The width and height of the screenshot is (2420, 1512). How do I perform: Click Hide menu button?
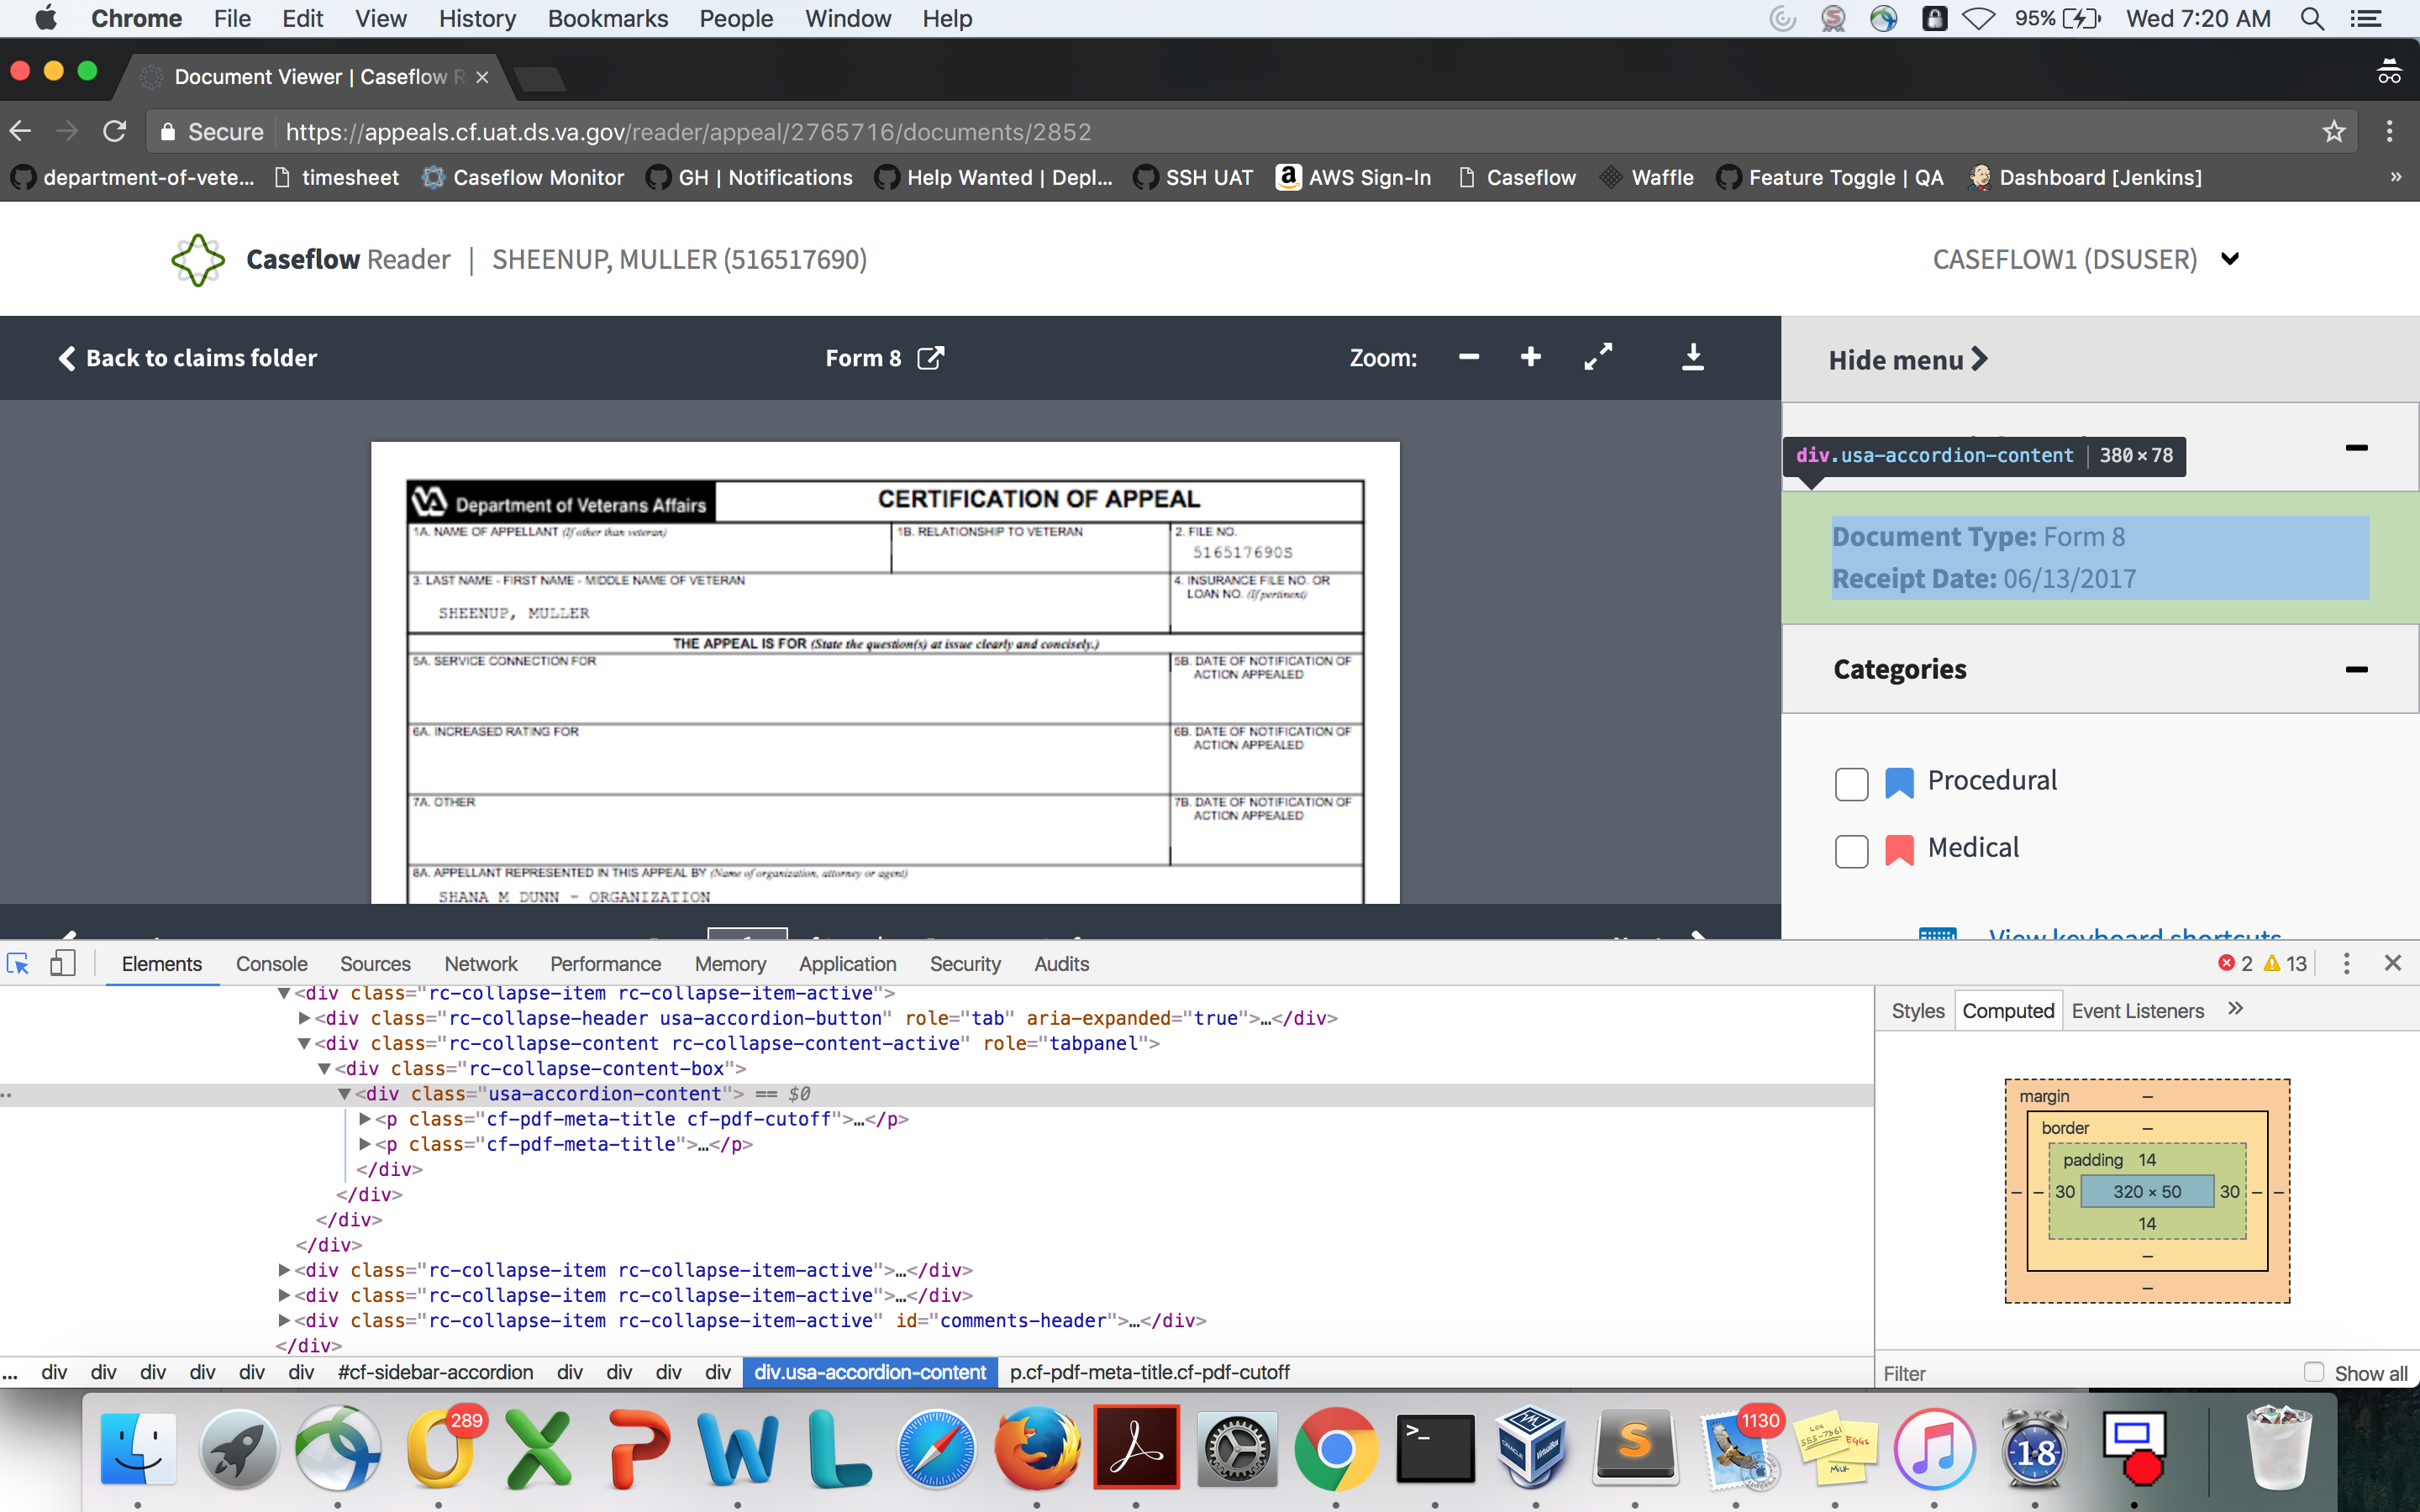1908,360
